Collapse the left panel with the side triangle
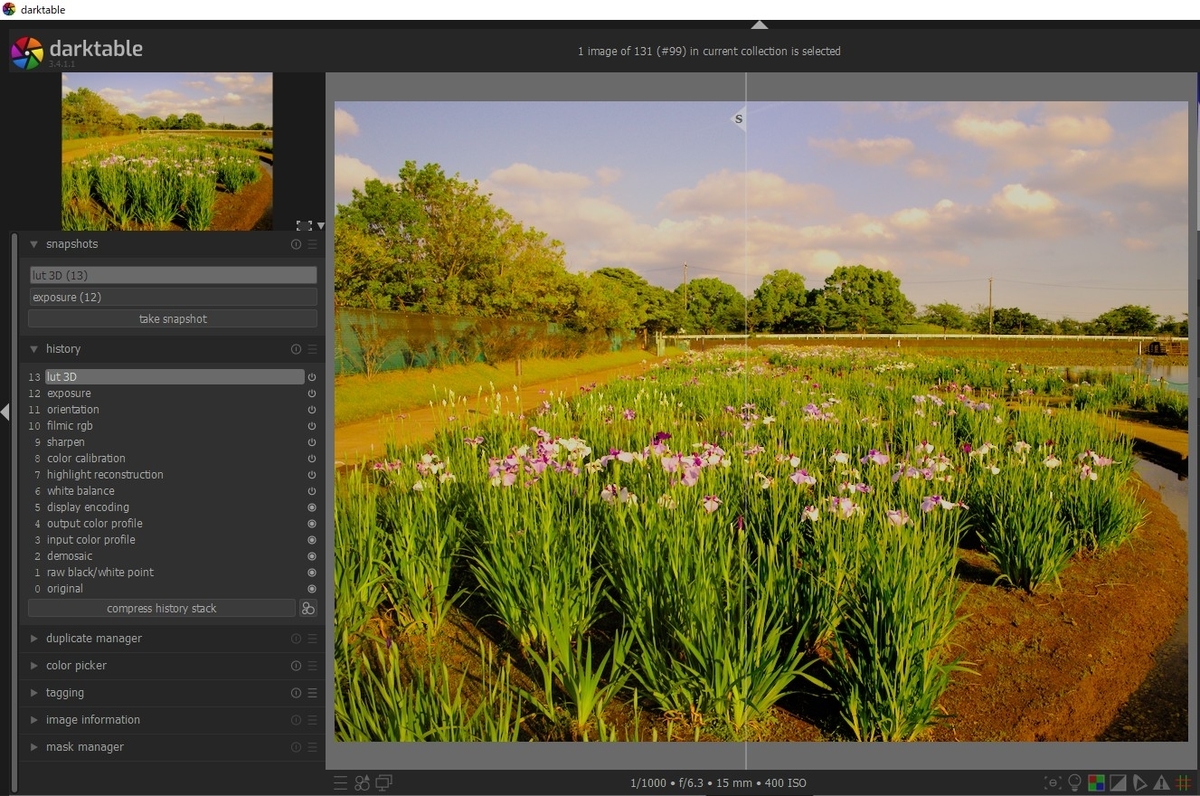The height and width of the screenshot is (796, 1200). point(5,412)
